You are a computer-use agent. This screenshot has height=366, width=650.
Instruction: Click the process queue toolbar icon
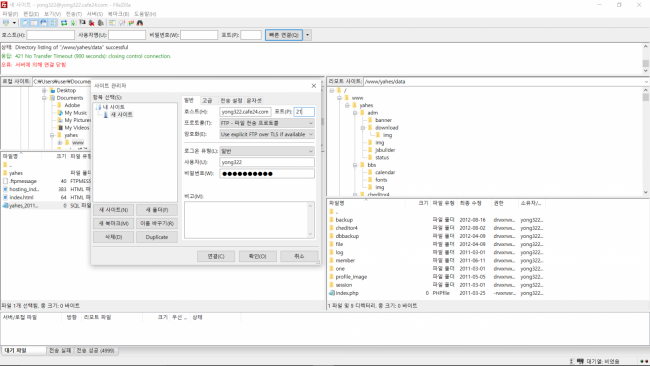[x=73, y=23]
